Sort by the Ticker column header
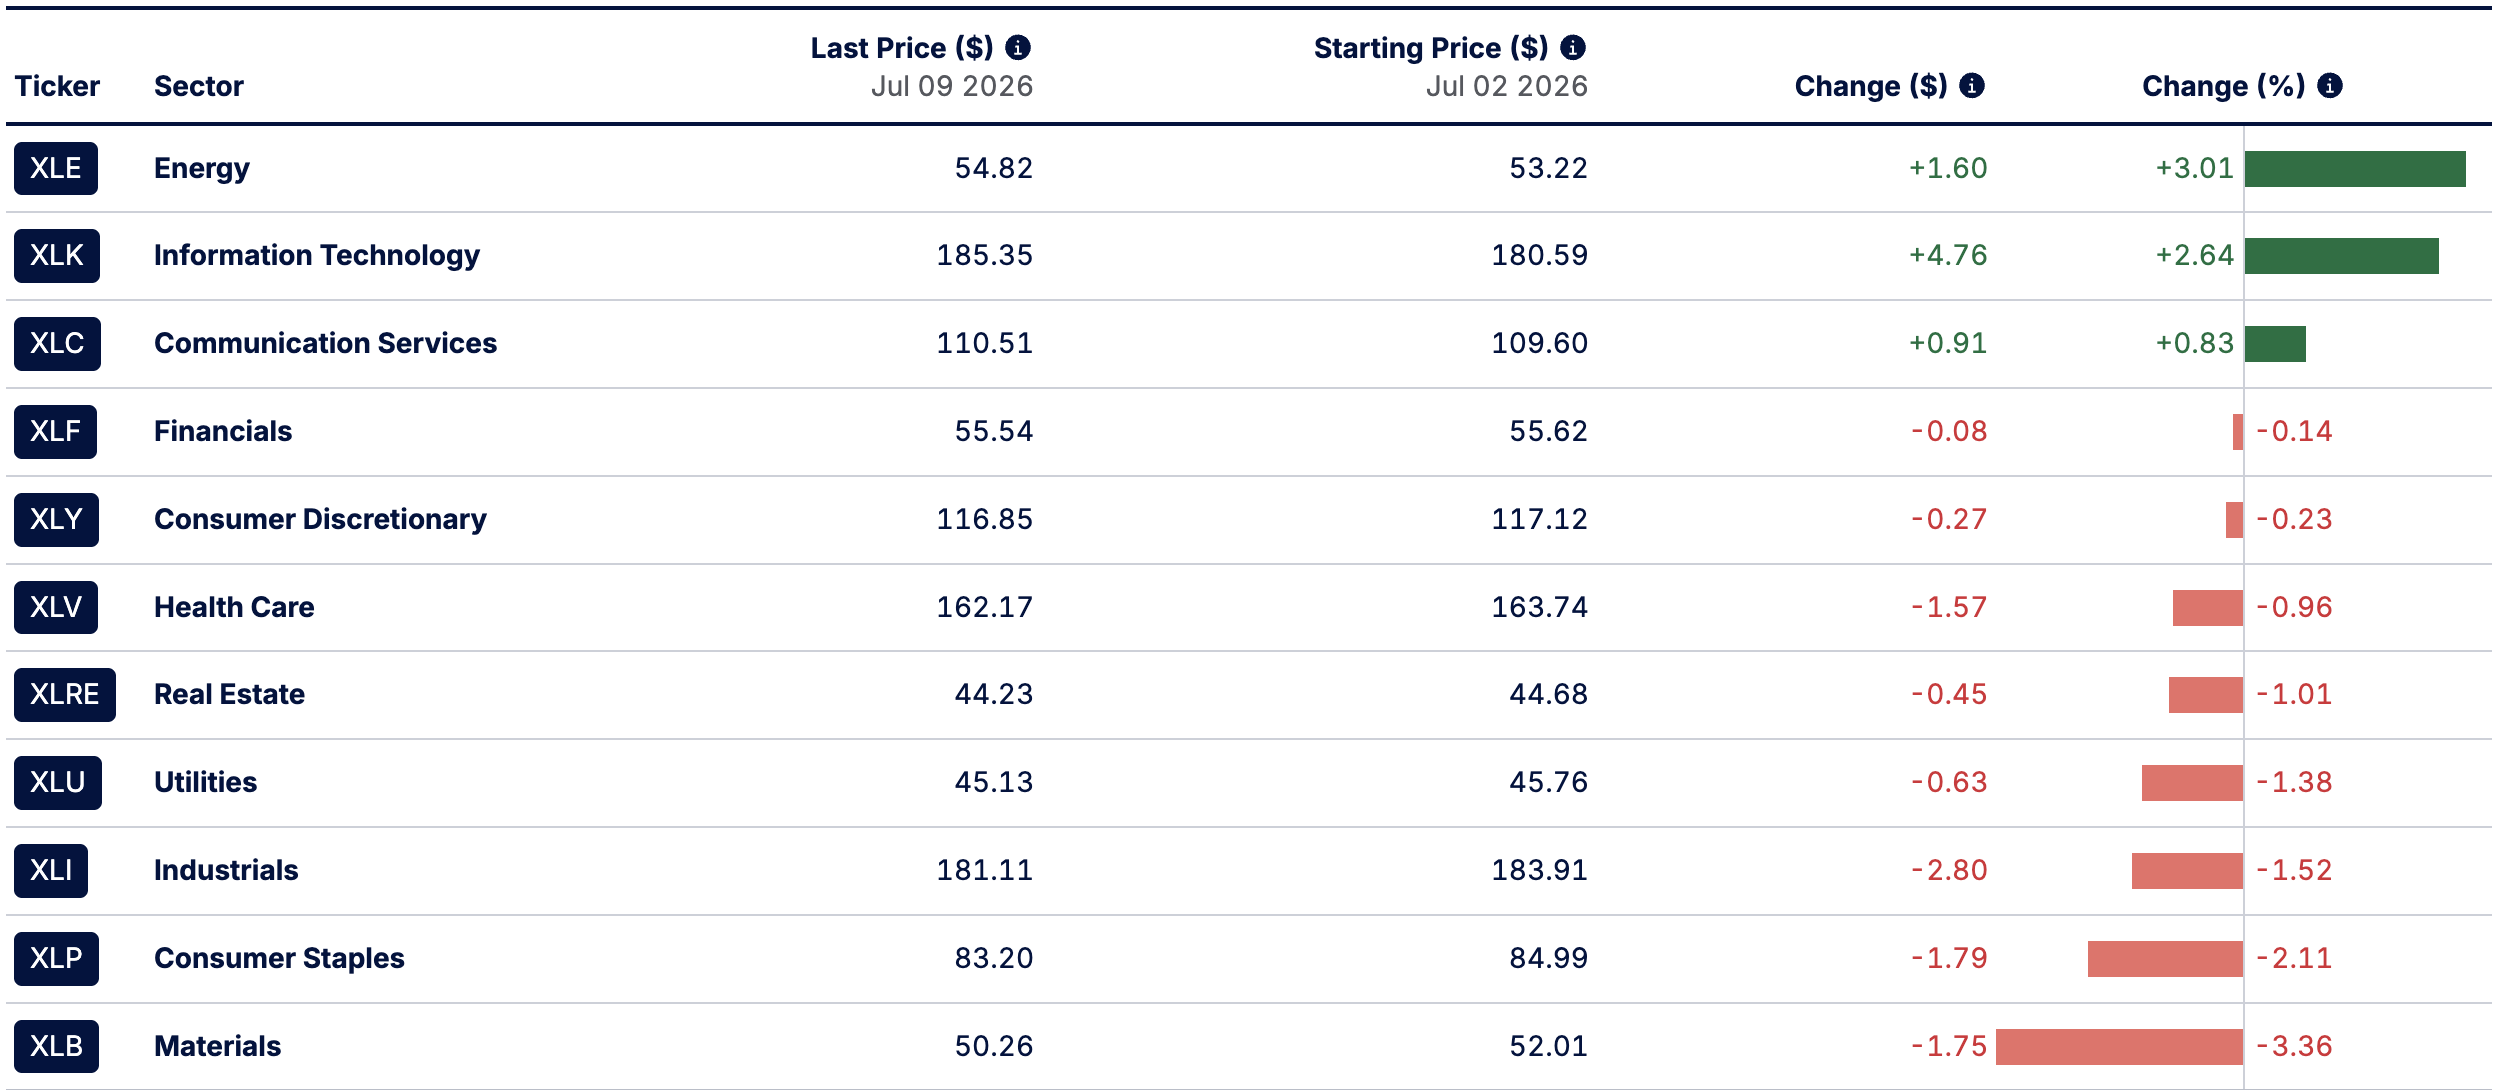The height and width of the screenshot is (1090, 2496). point(57,86)
